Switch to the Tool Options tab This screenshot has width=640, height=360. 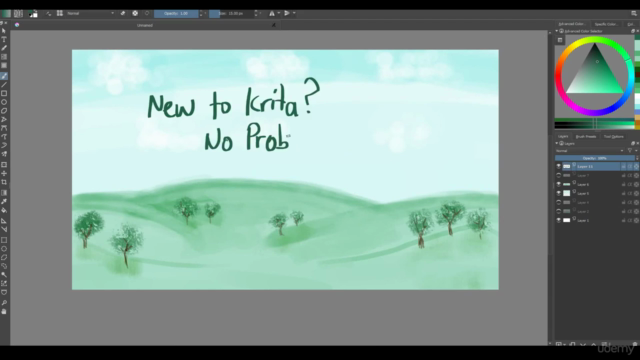click(x=613, y=136)
